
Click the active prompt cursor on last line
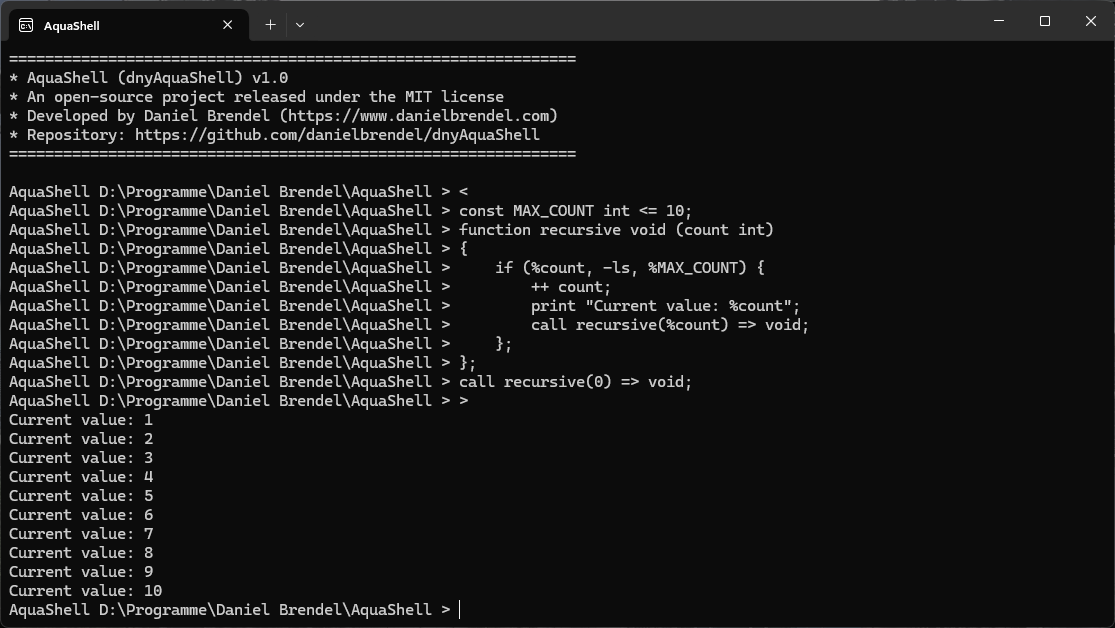click(x=460, y=610)
